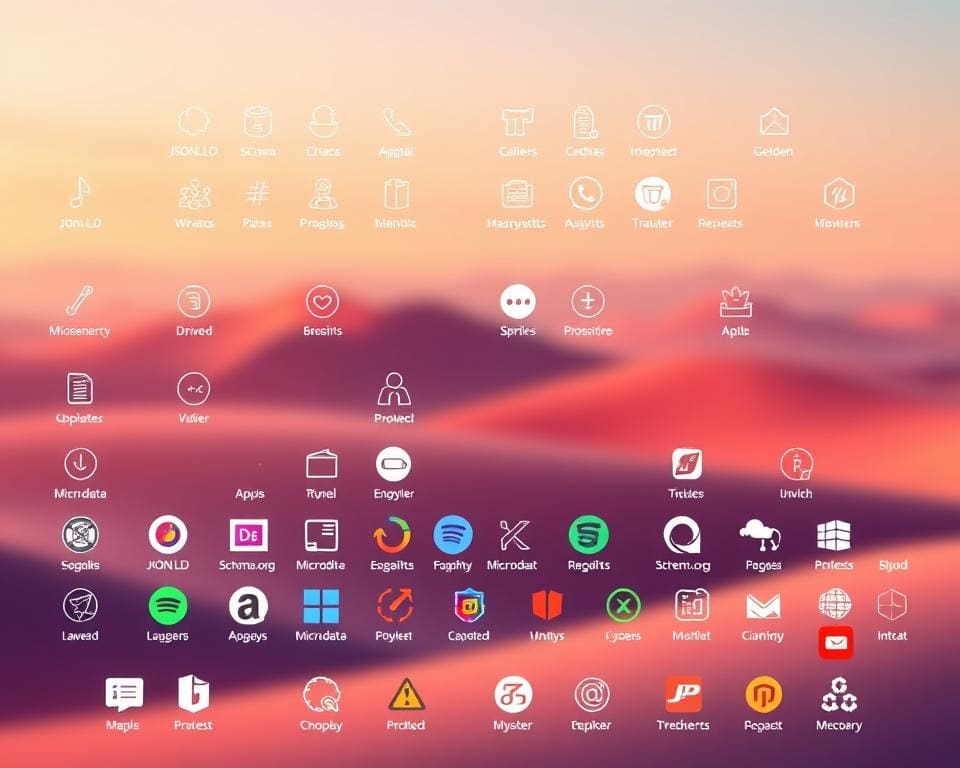Launch the red JP Trecherts icon
The image size is (960, 768).
point(683,695)
